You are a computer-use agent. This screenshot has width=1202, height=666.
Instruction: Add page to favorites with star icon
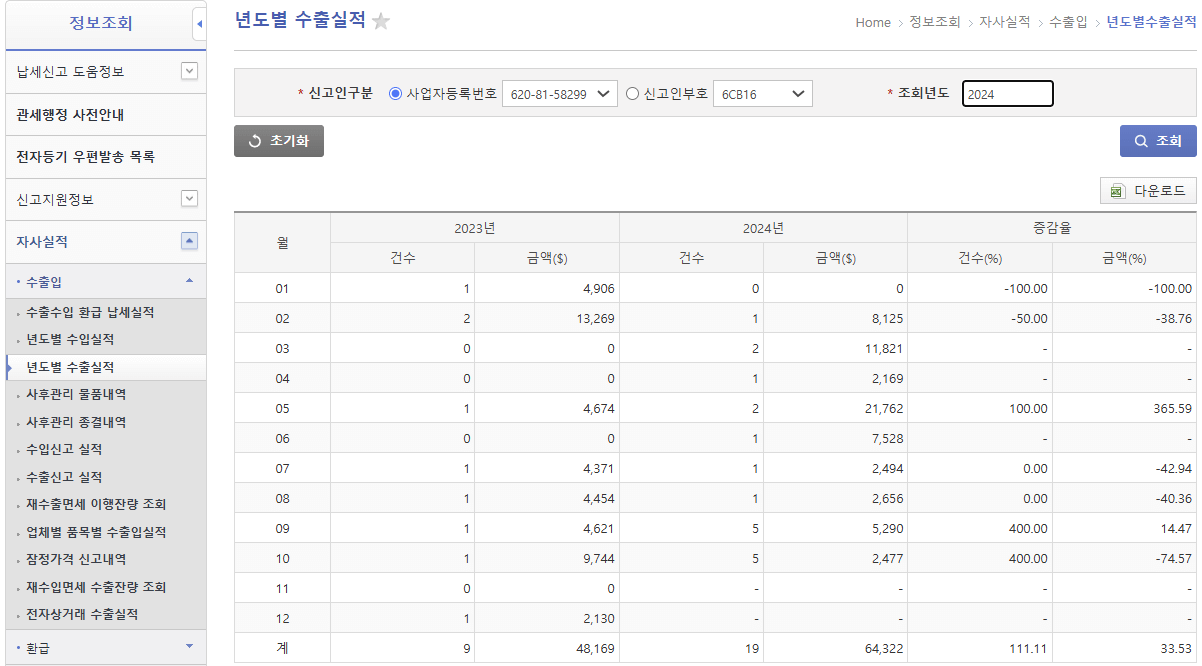(381, 21)
